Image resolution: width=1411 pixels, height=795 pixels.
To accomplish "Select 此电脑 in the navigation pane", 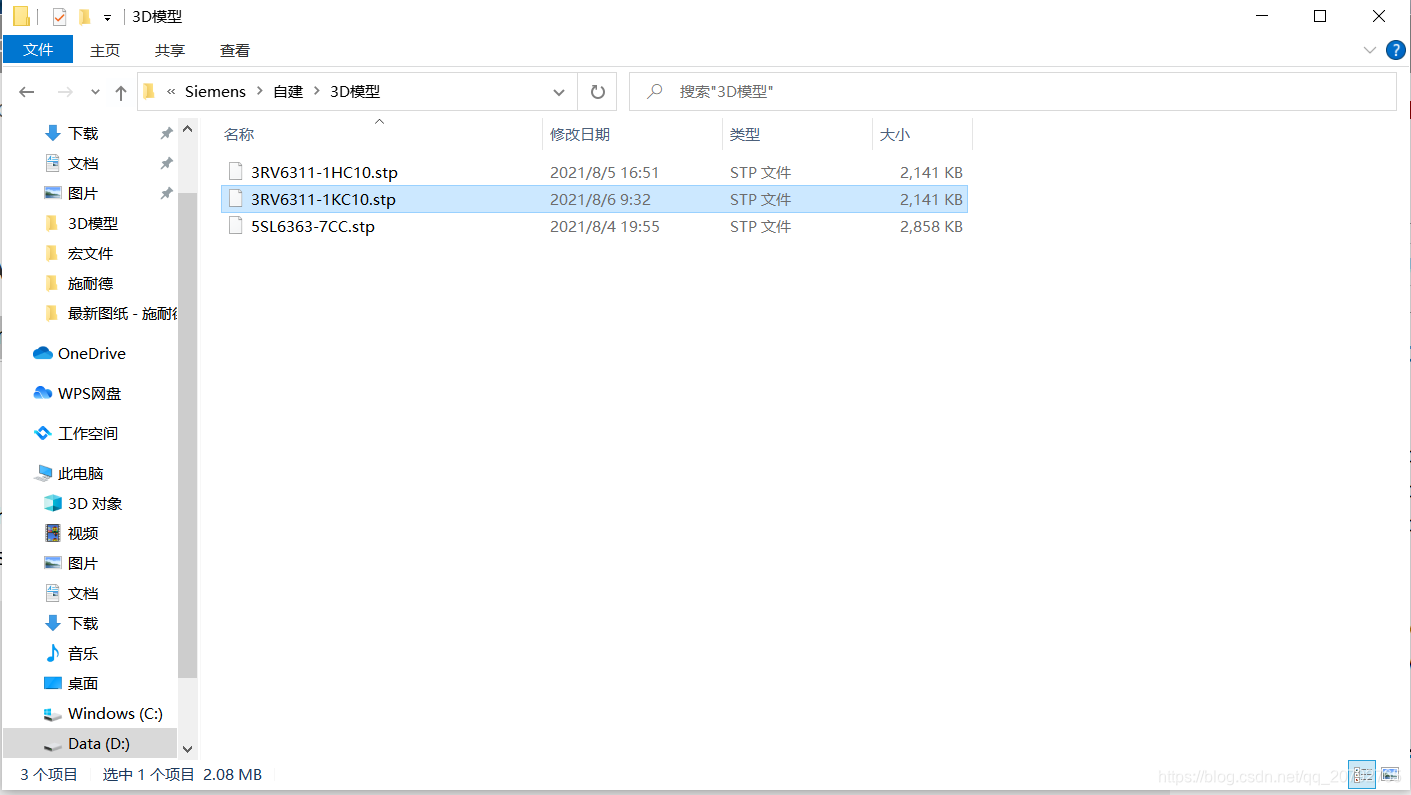I will coord(80,473).
